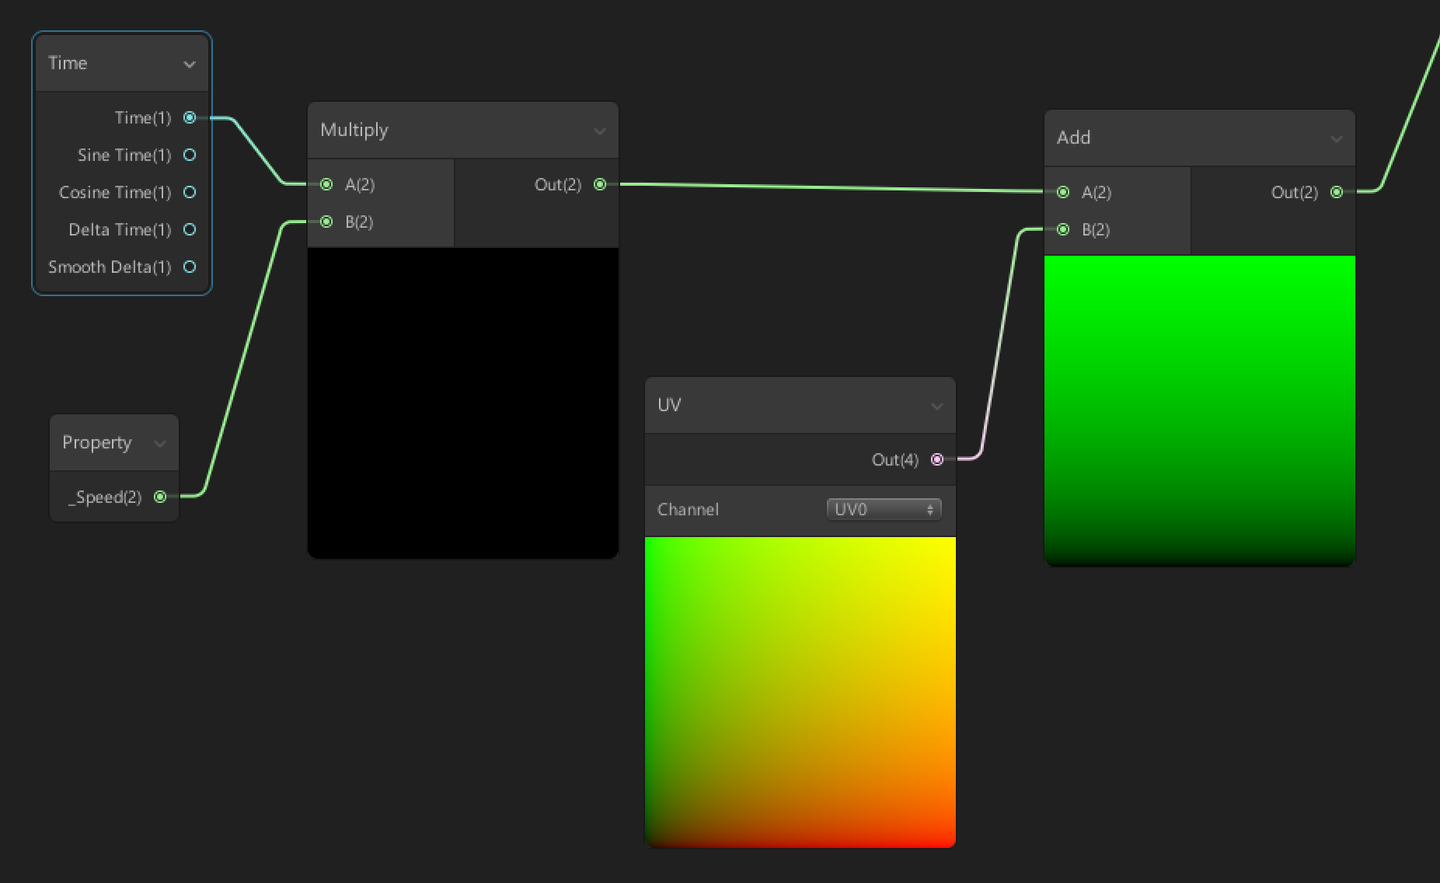
Task: Click the Cosine Time(1) output port
Action: pos(190,192)
